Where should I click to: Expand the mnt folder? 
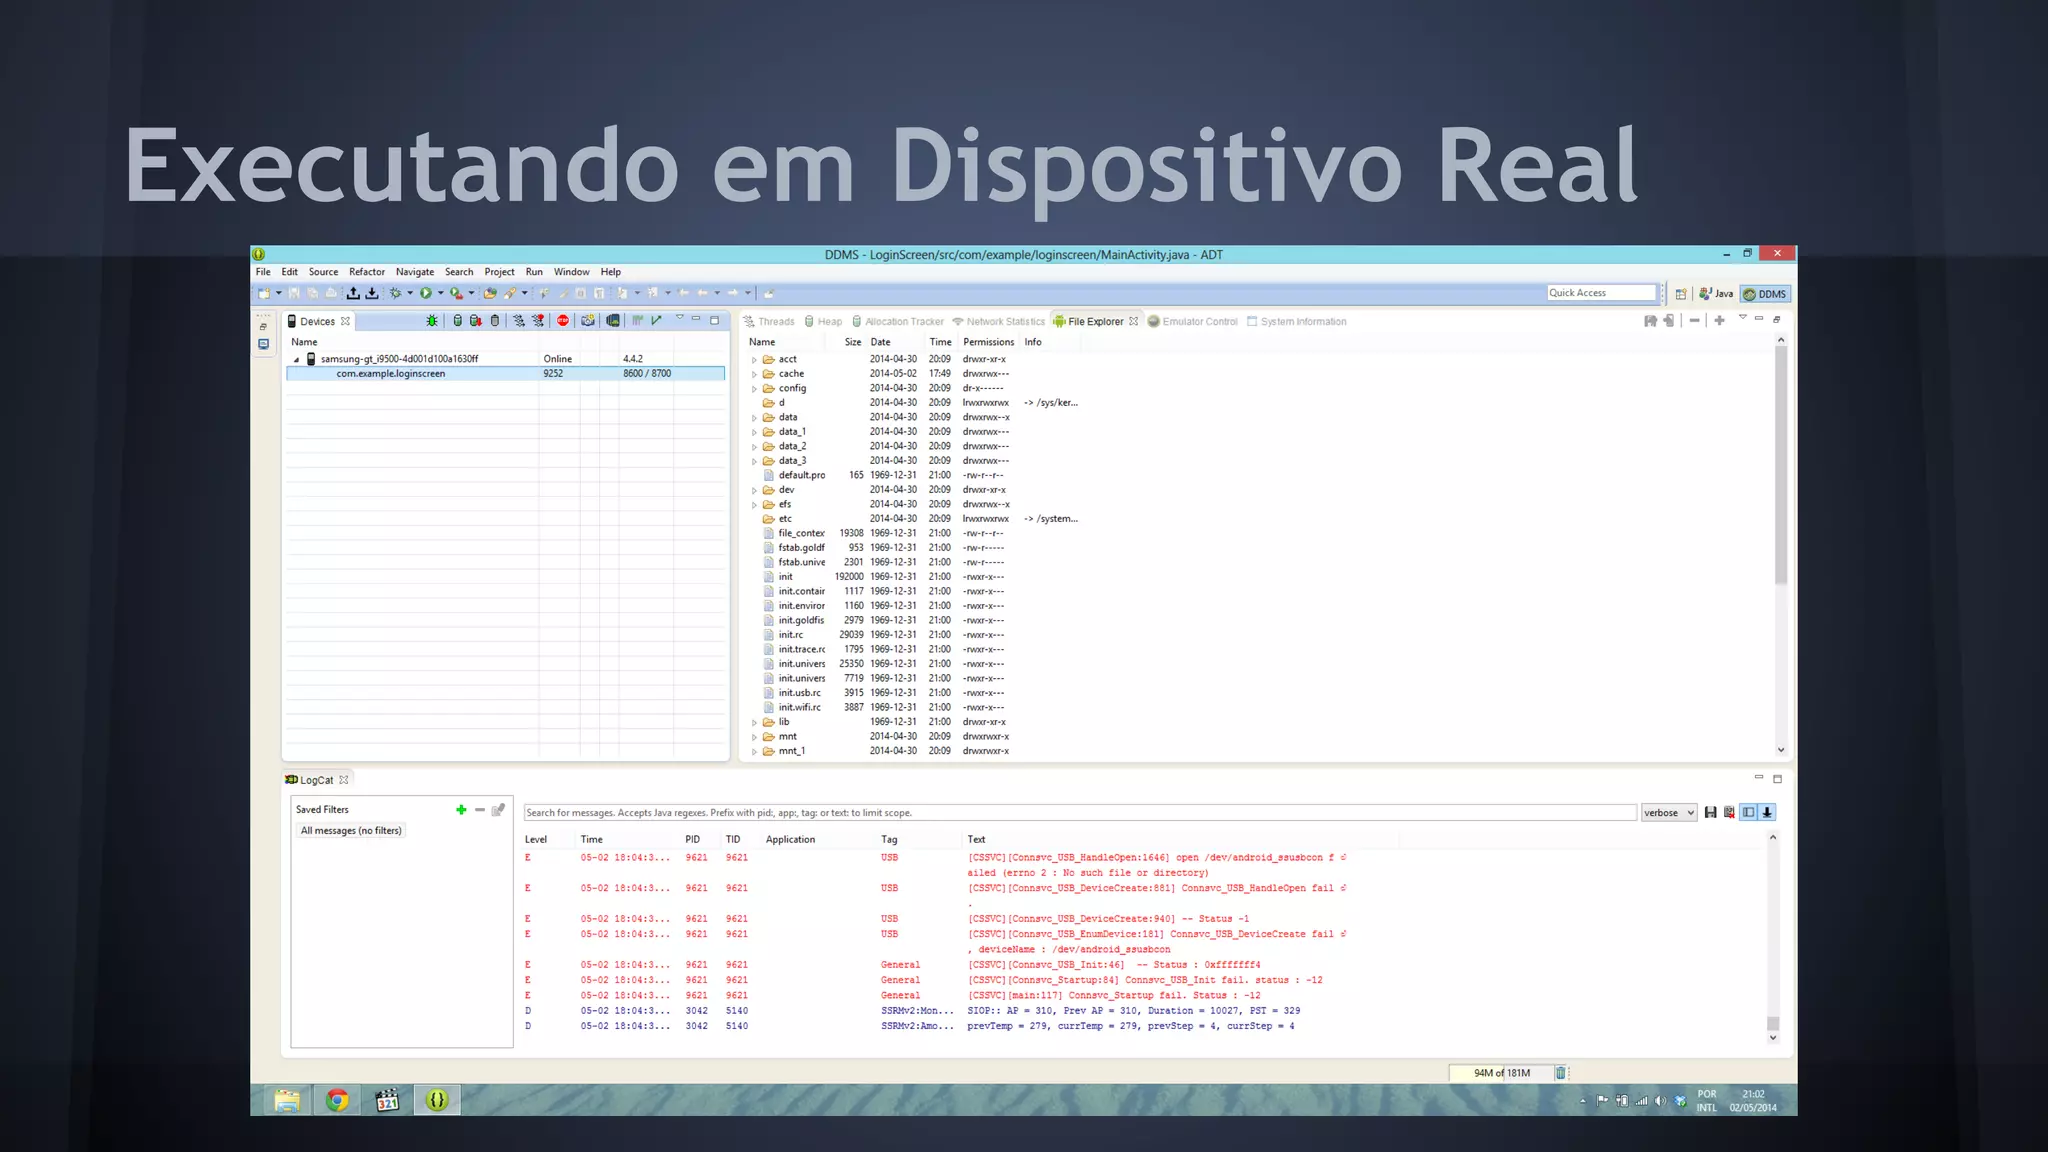[754, 737]
